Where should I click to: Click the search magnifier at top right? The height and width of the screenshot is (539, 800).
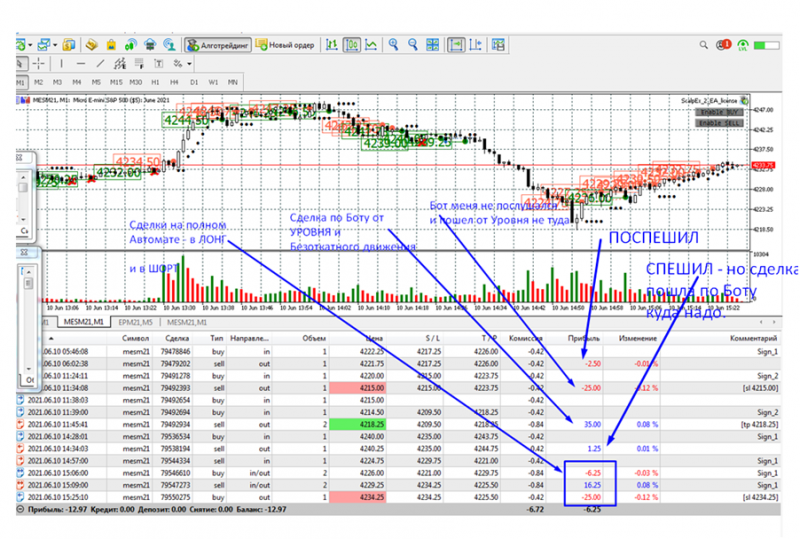[704, 45]
